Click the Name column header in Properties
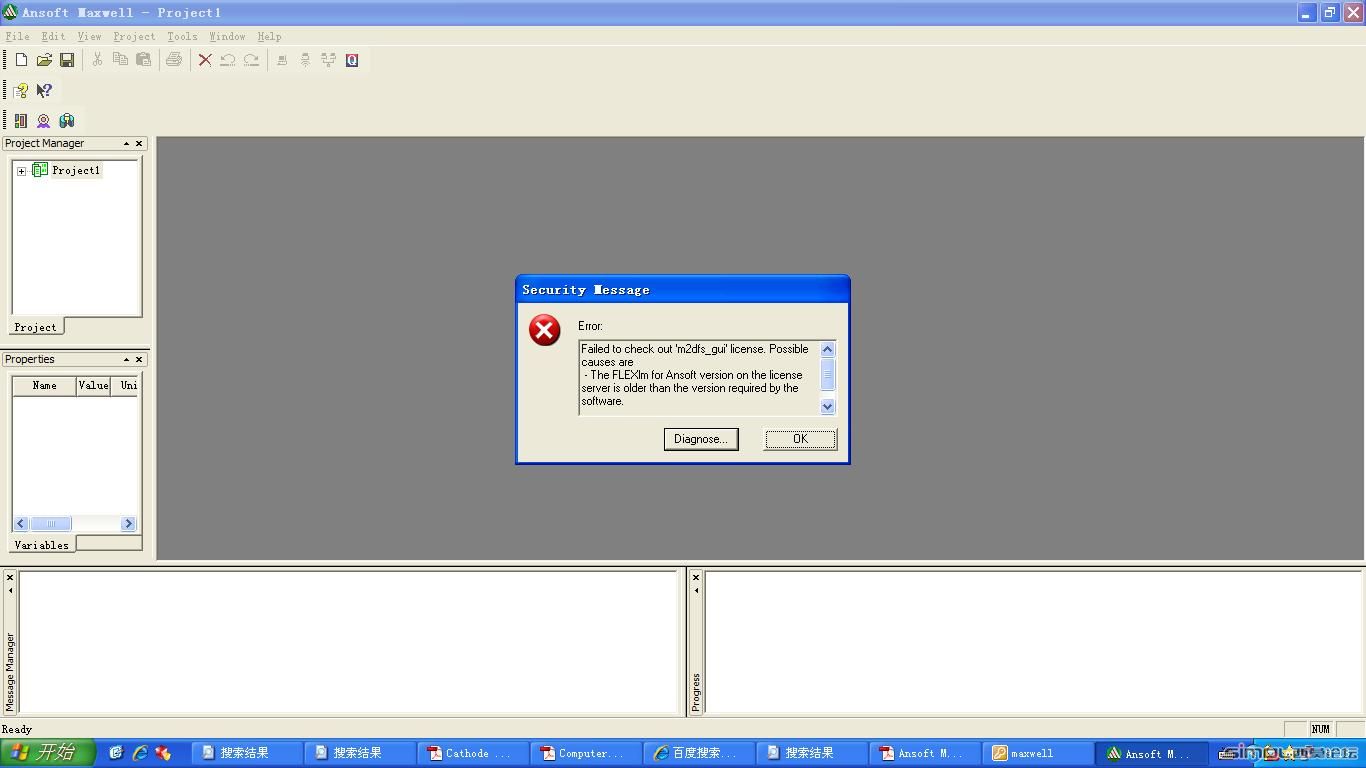Screen dimensions: 1366x768 (x=44, y=385)
